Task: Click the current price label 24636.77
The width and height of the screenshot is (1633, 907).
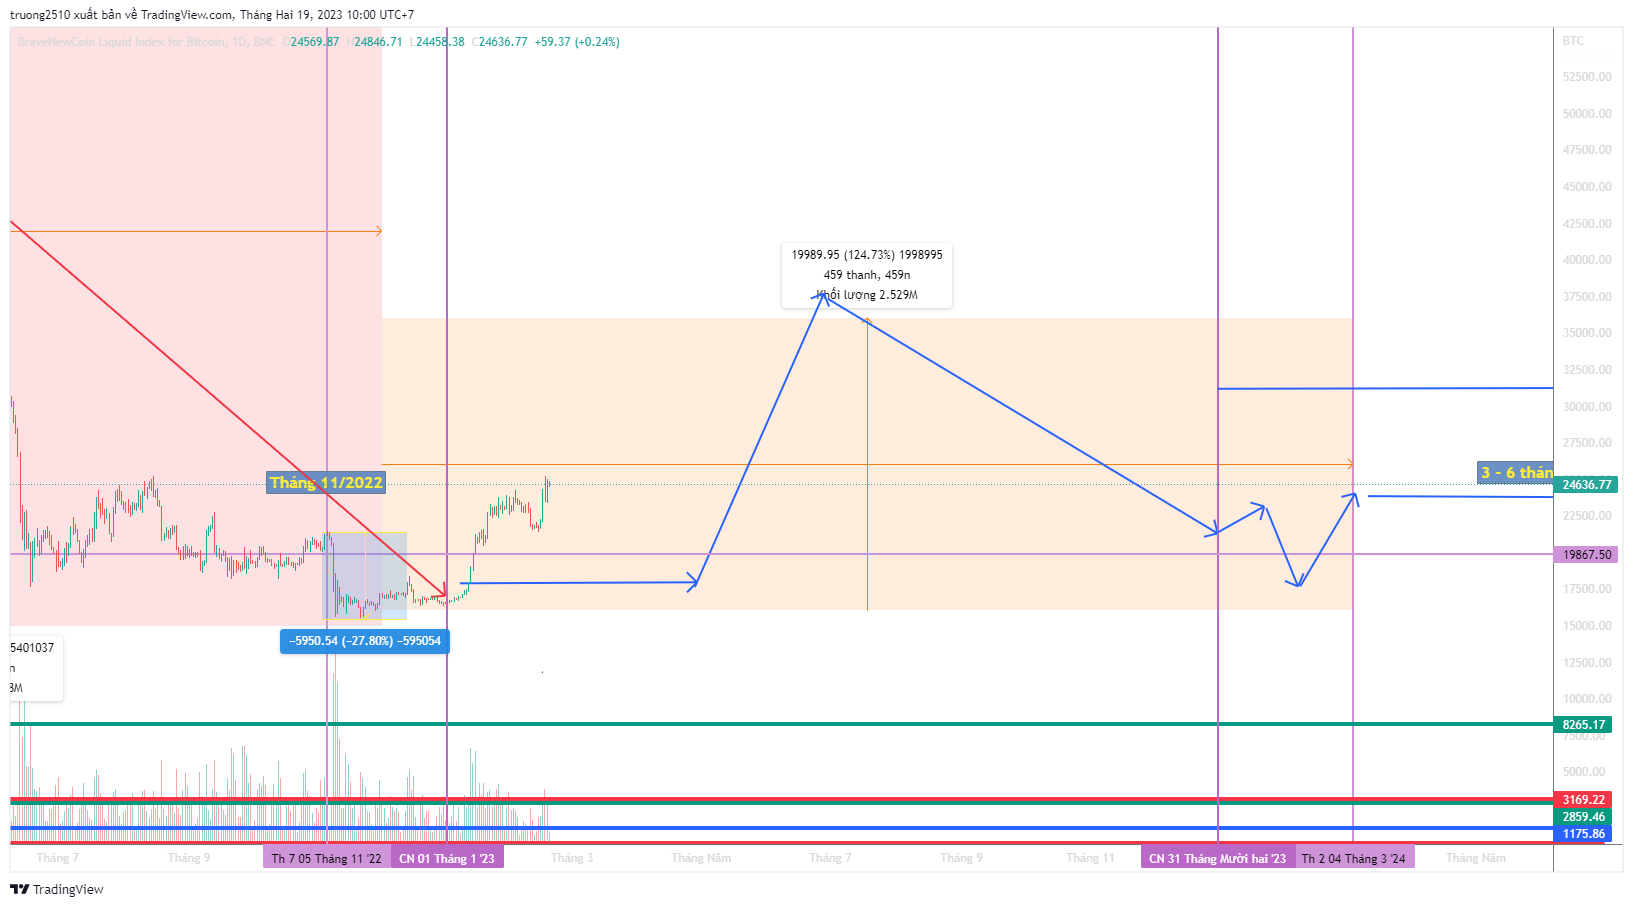Action: point(1584,485)
